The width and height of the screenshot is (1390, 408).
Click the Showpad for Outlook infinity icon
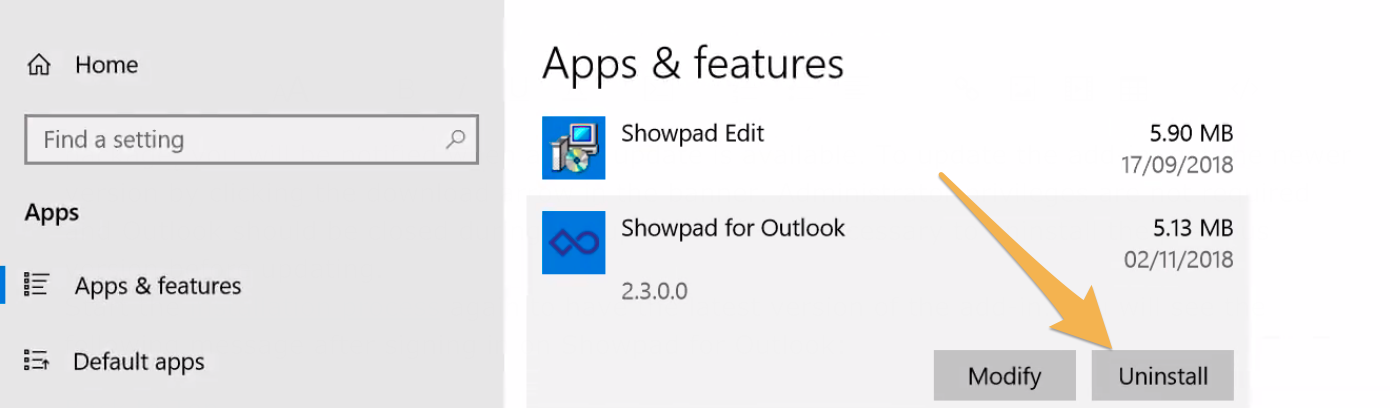(573, 243)
